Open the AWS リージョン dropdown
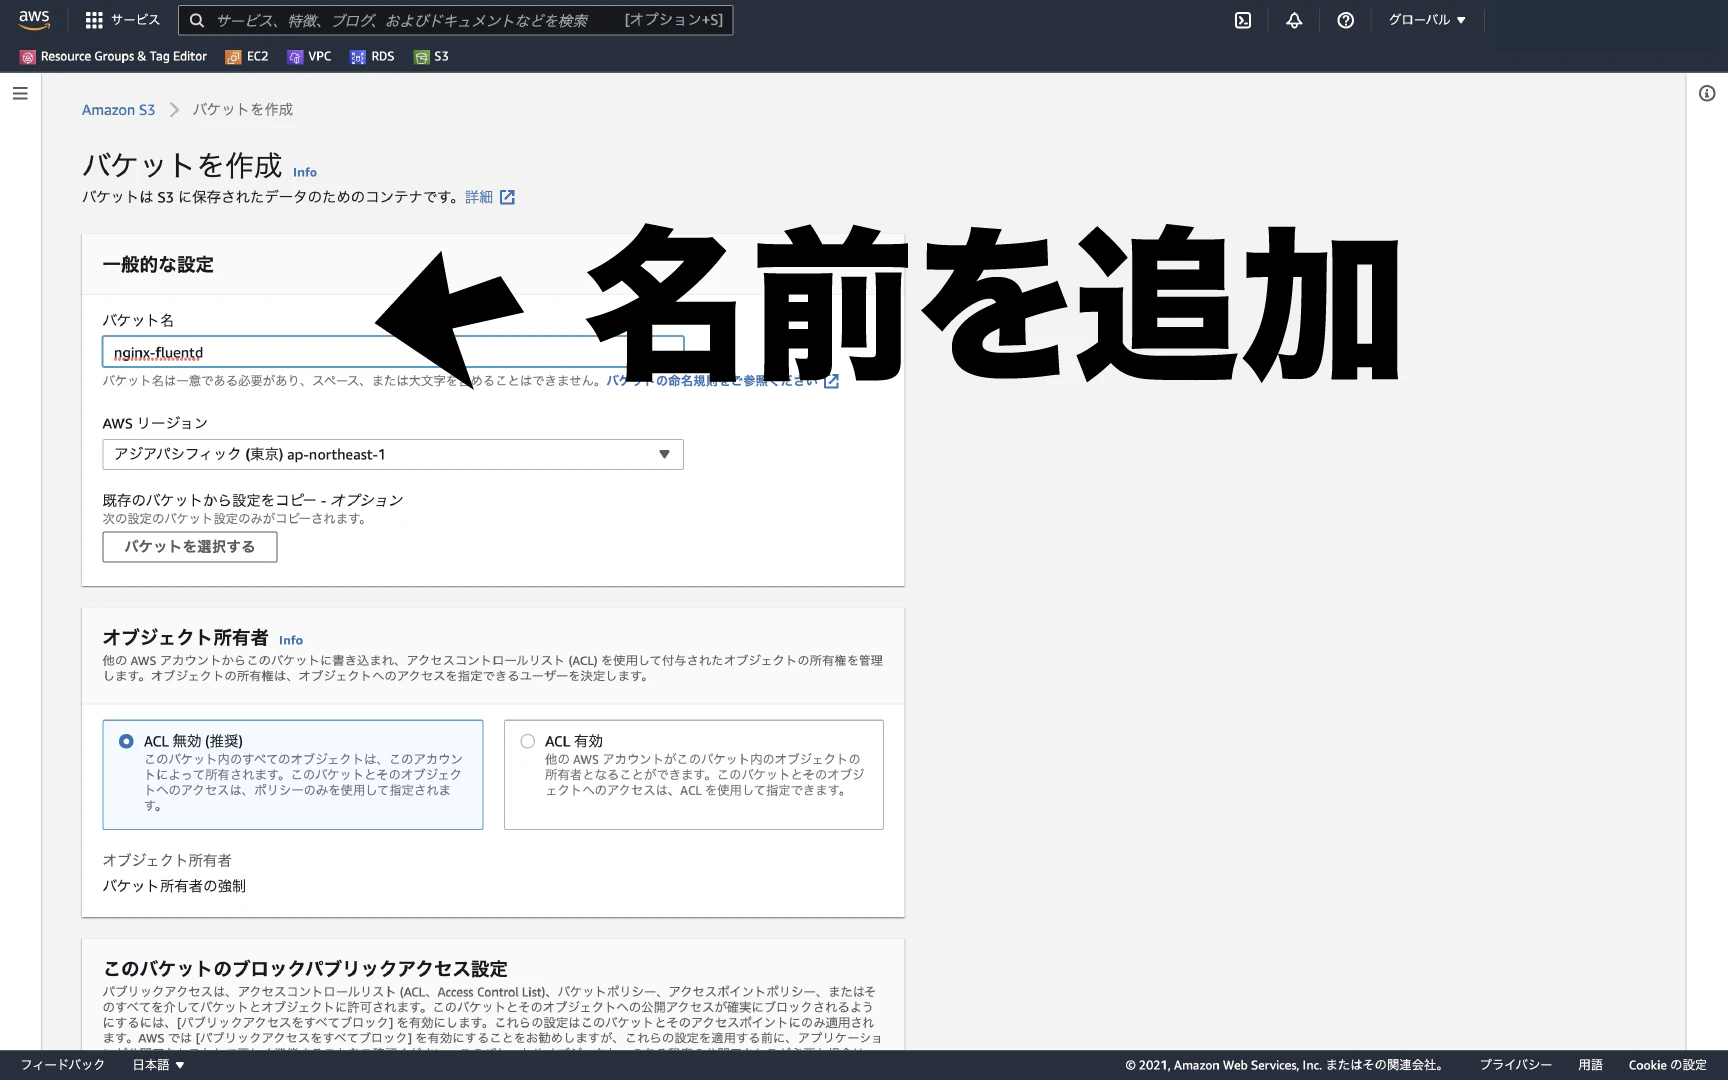The image size is (1728, 1080). tap(393, 455)
